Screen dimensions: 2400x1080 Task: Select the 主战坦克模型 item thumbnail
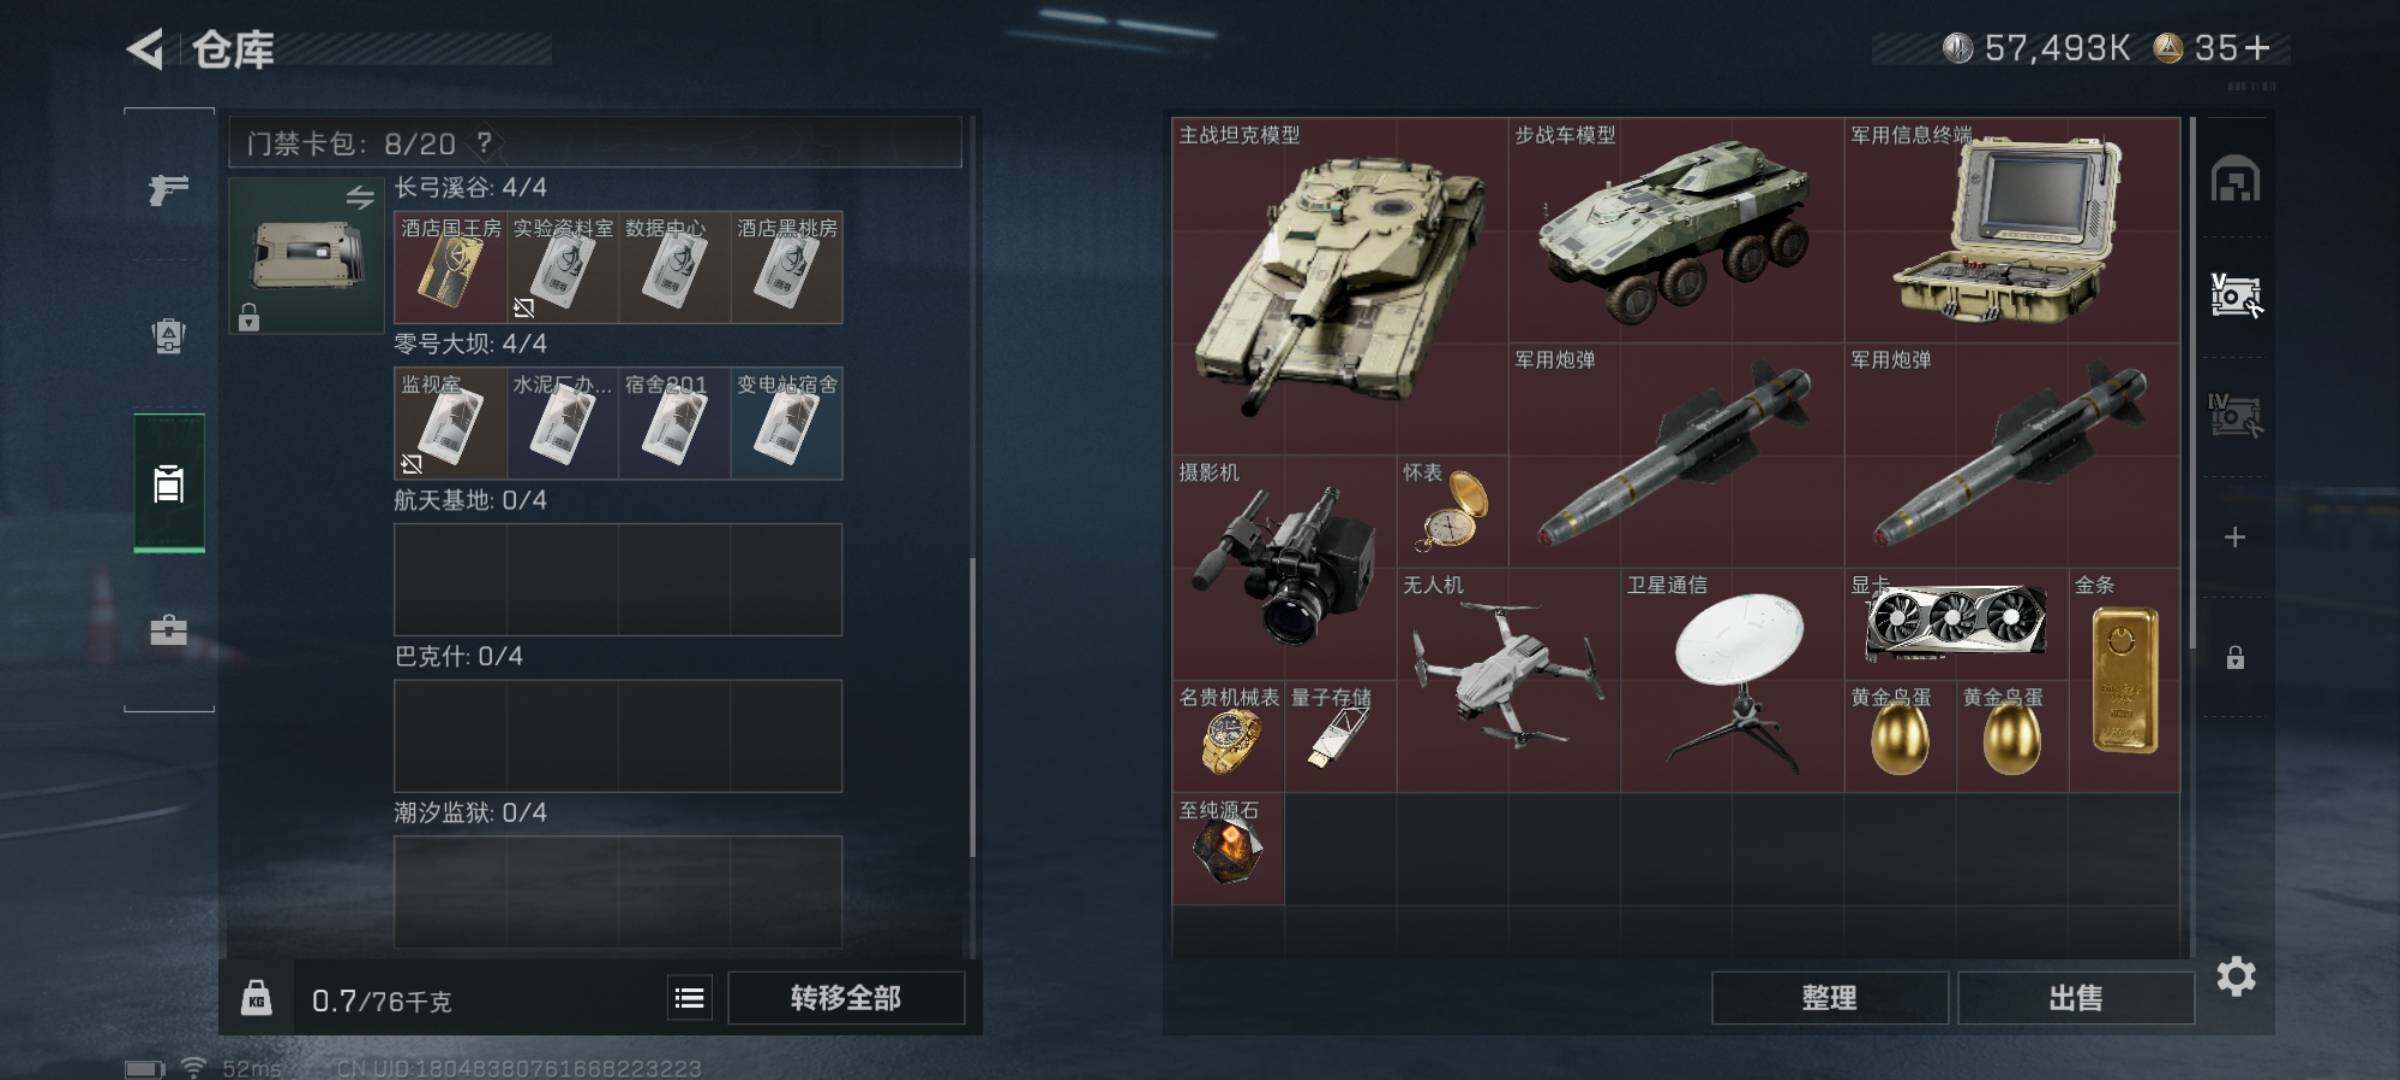pos(1340,285)
